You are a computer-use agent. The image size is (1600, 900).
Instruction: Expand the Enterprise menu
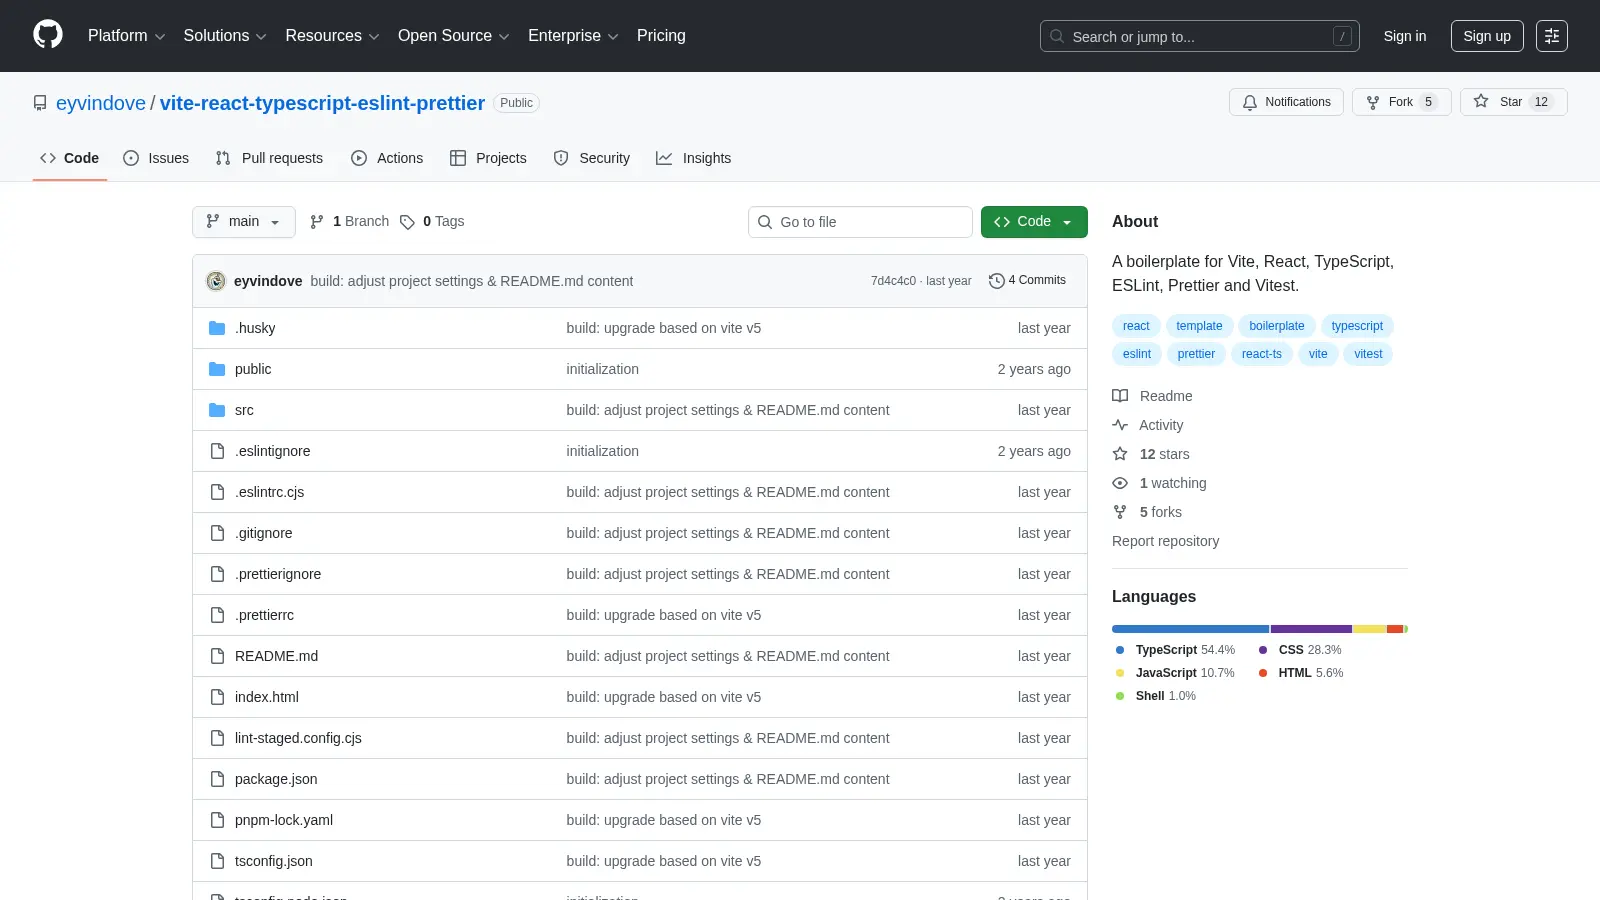tap(573, 36)
